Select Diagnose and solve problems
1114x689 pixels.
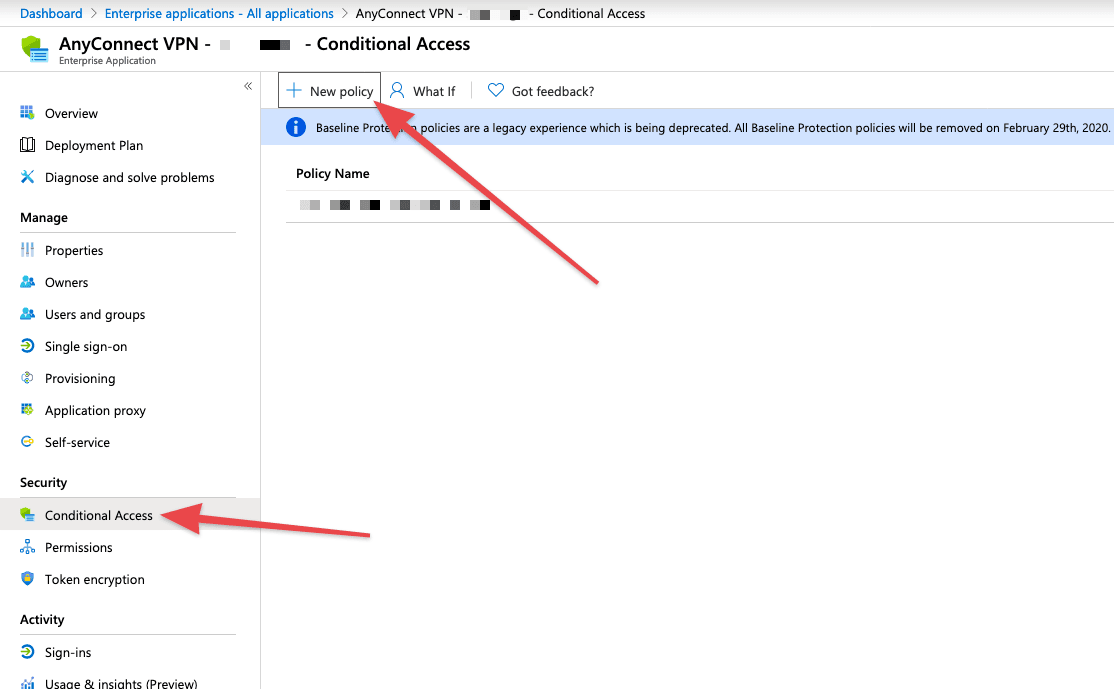(x=129, y=178)
